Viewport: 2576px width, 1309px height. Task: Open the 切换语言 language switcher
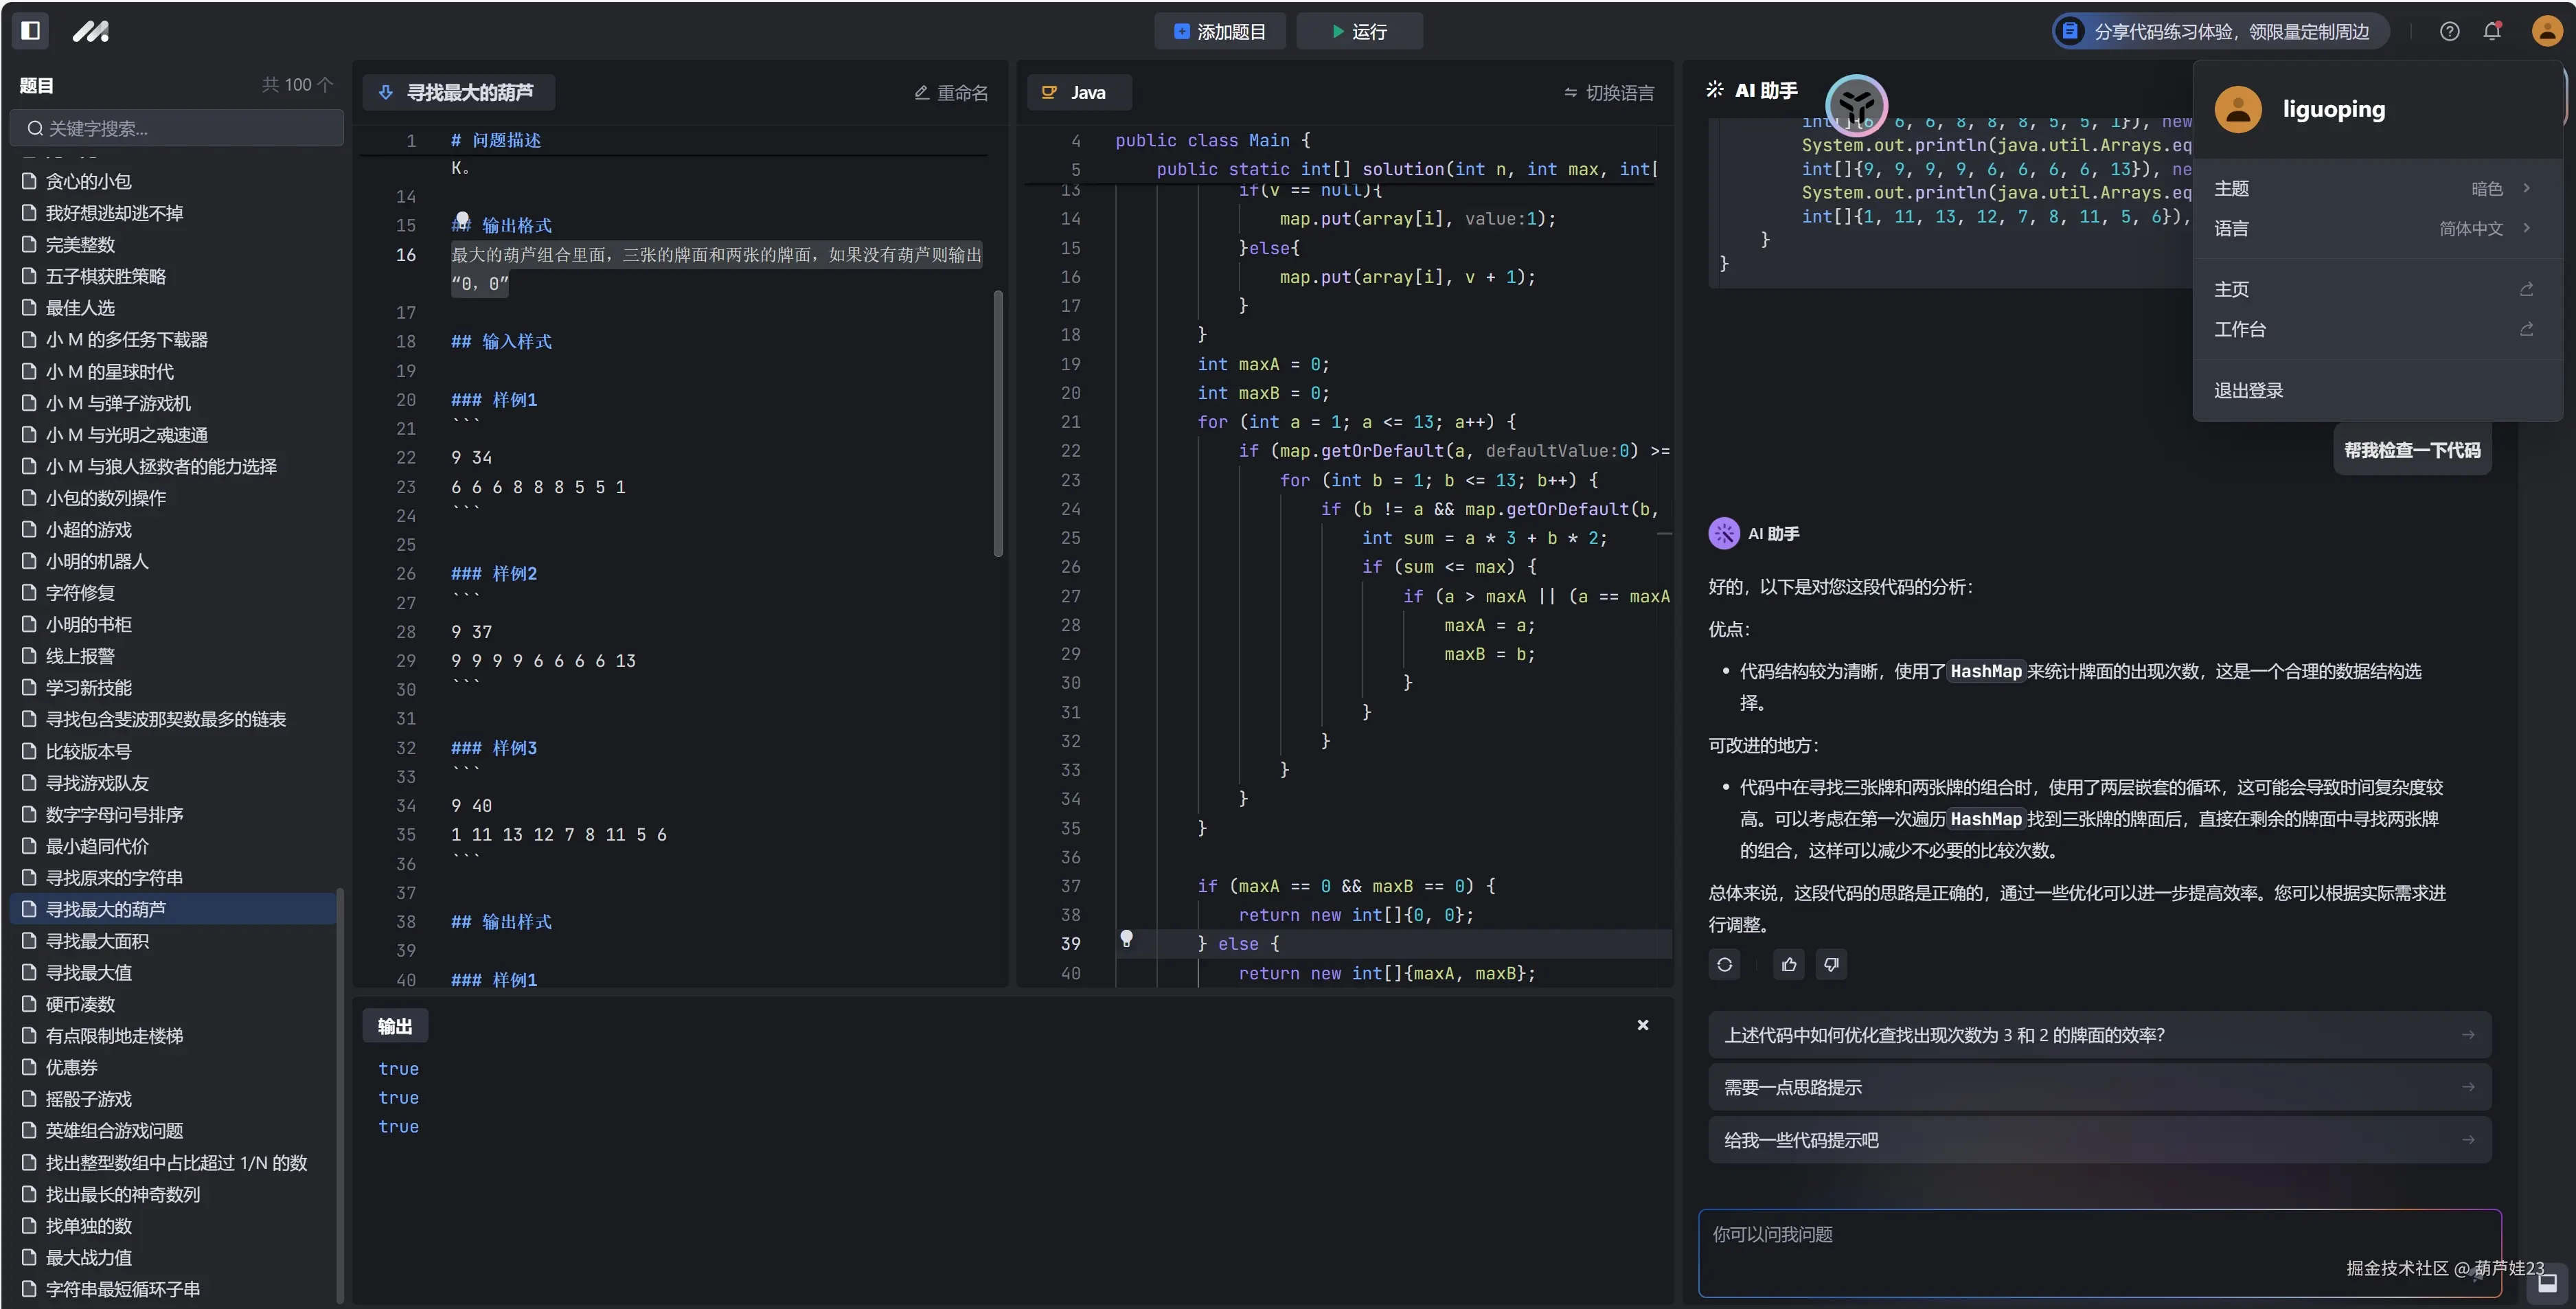(1609, 93)
